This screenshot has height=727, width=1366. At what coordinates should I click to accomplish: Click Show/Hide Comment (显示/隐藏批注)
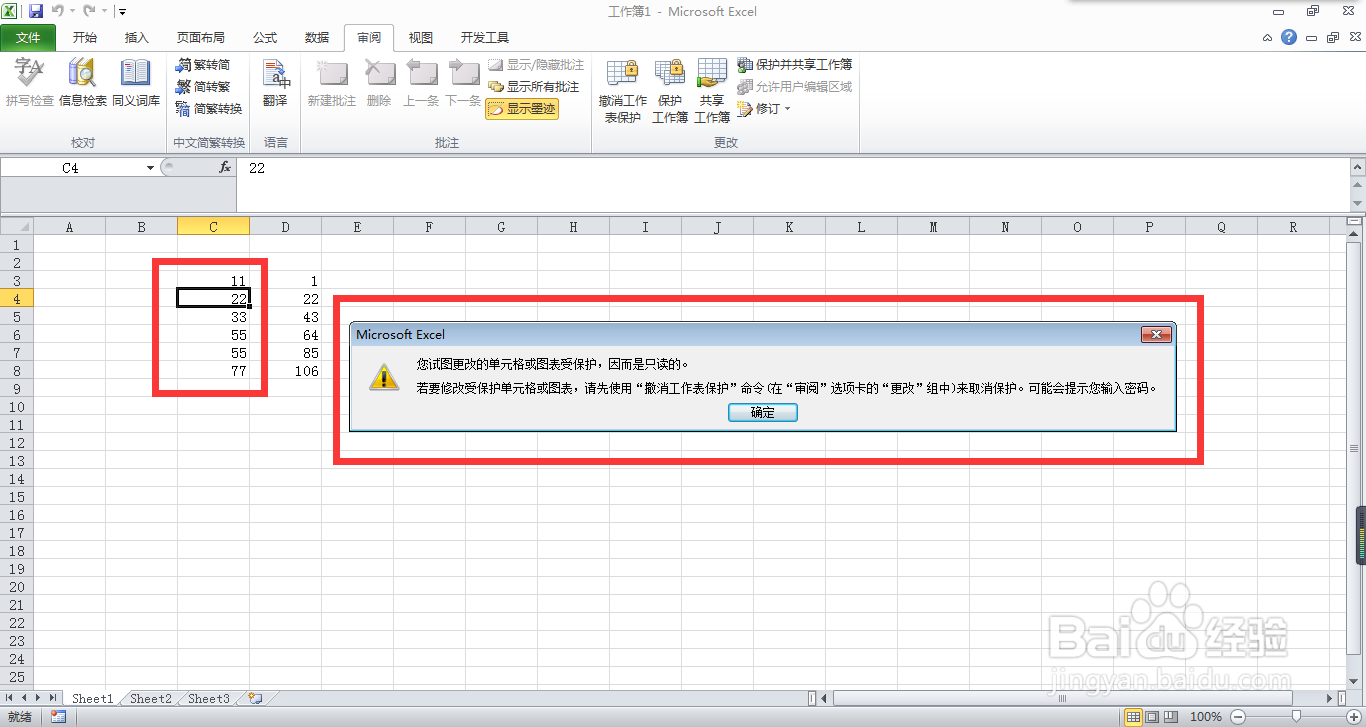click(534, 65)
